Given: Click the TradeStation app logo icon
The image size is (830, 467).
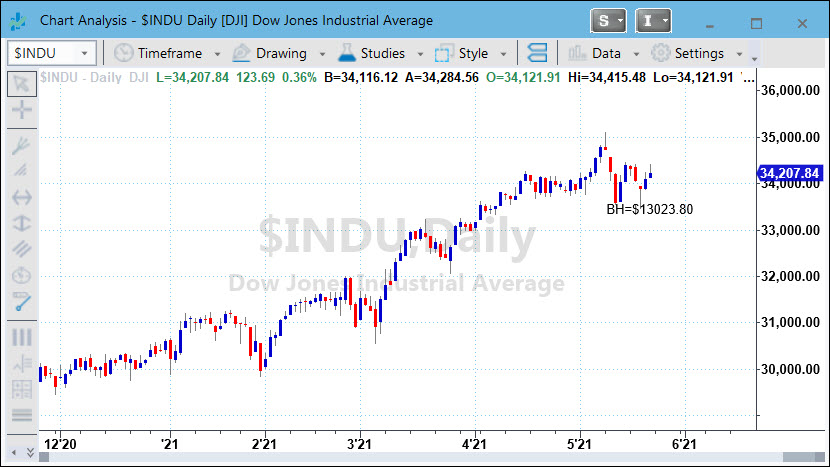Looking at the screenshot, I should click(x=19, y=21).
